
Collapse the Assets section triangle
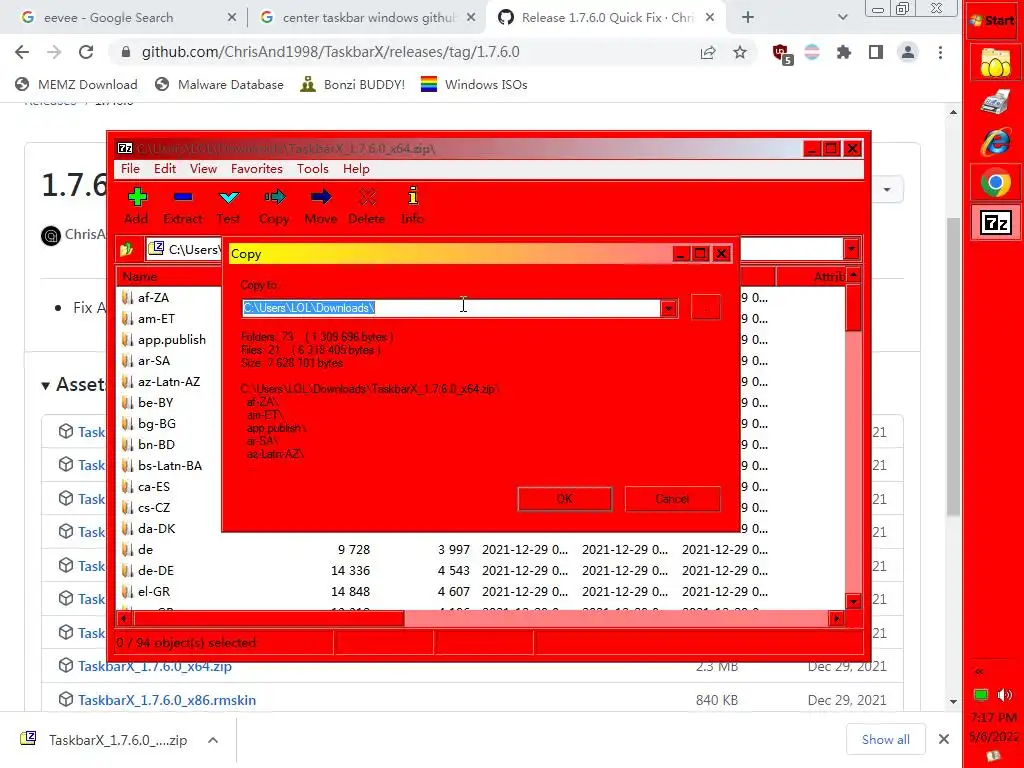click(45, 386)
